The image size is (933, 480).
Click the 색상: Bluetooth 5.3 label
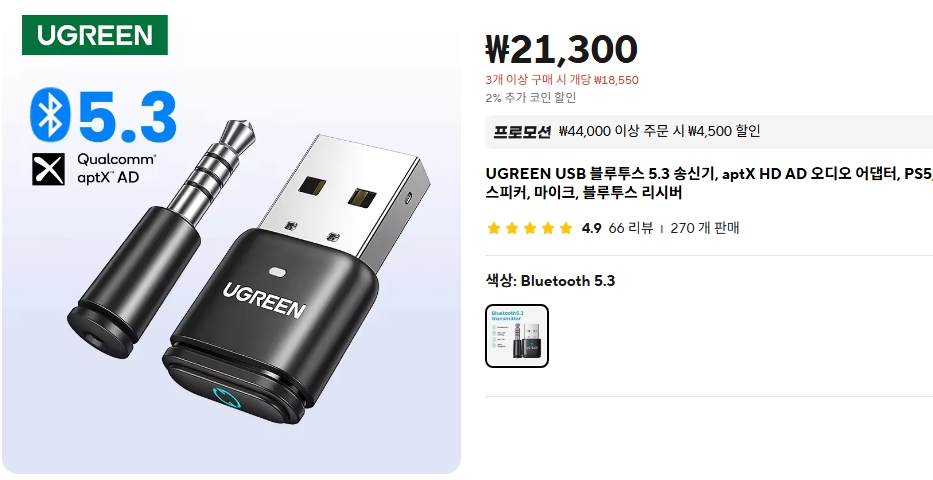[550, 281]
